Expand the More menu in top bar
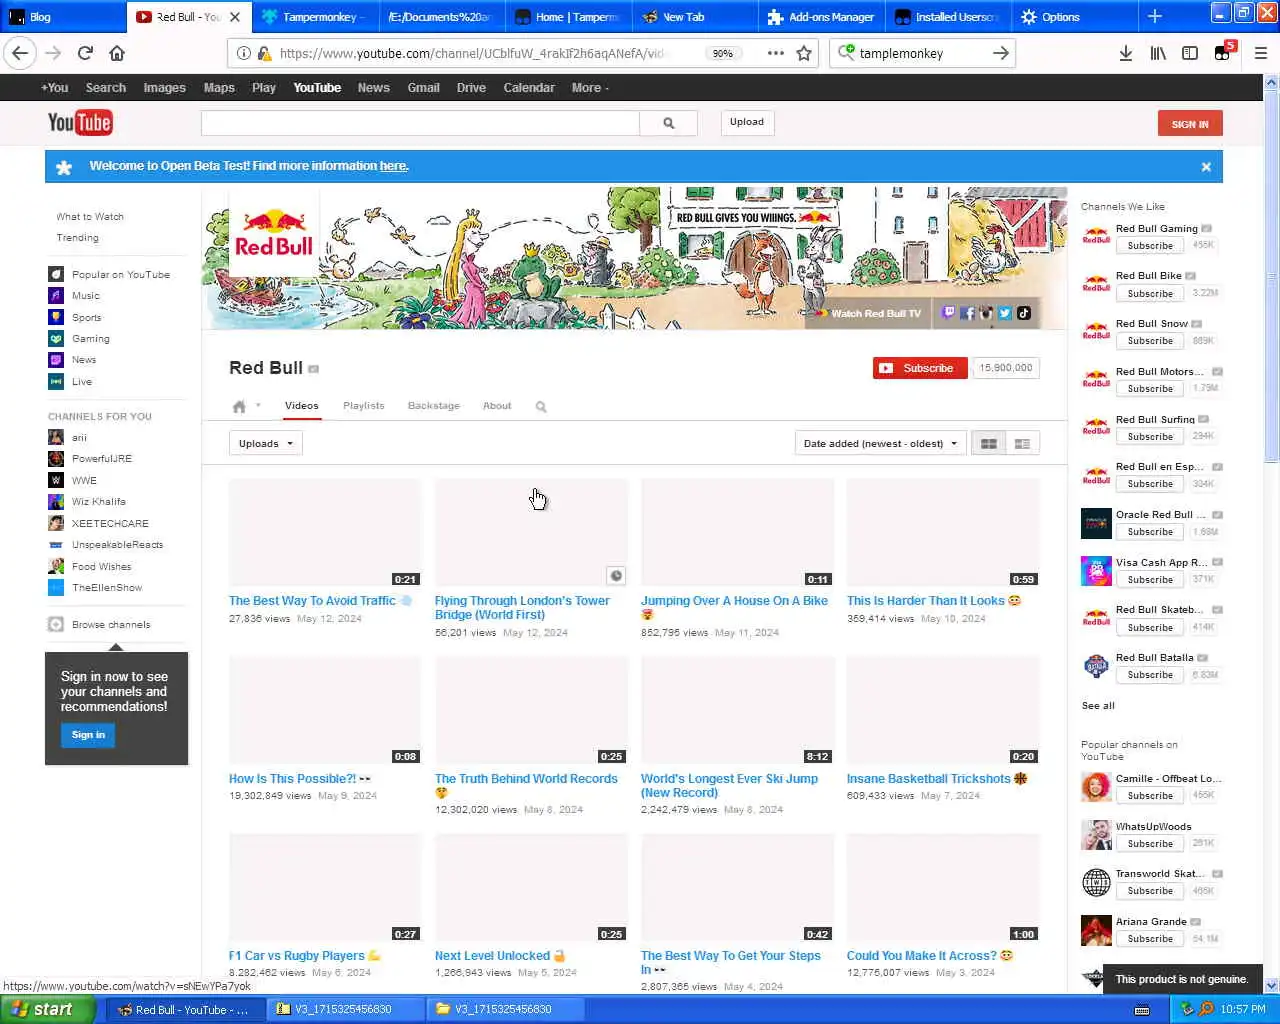The image size is (1280, 1024). coord(590,88)
